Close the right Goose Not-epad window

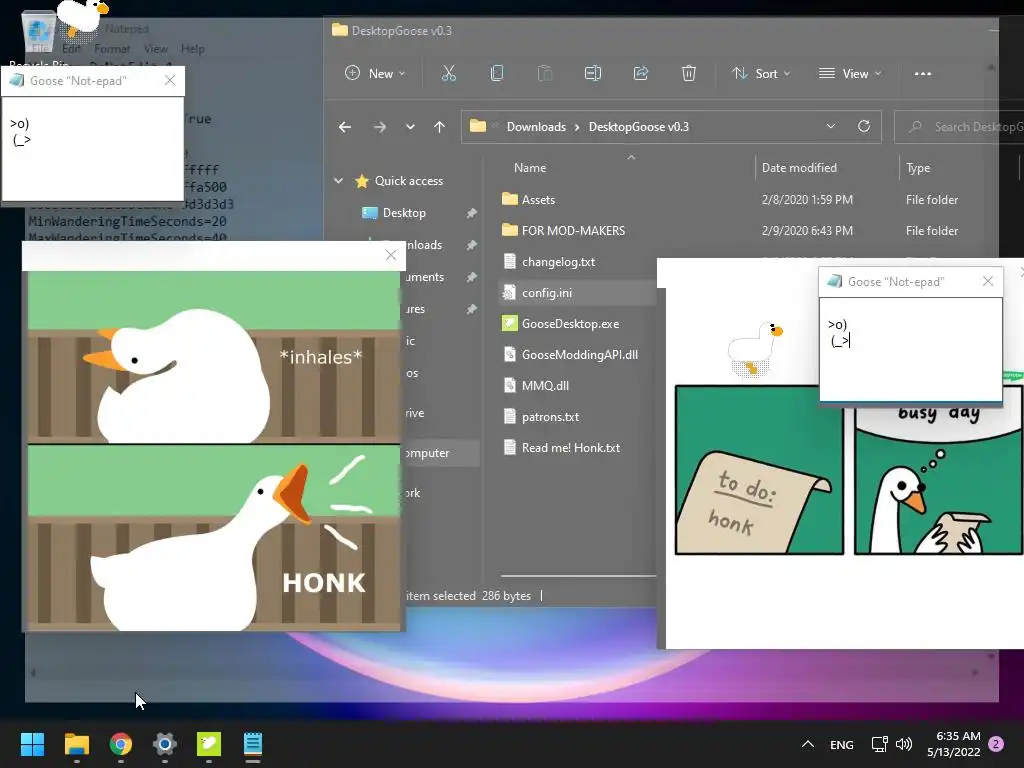click(x=987, y=281)
